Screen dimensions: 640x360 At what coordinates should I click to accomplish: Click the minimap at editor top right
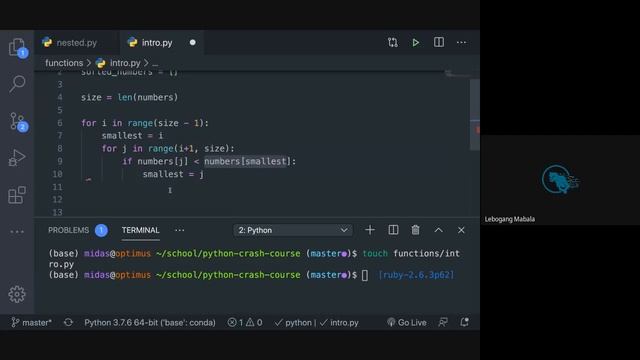tap(456, 74)
